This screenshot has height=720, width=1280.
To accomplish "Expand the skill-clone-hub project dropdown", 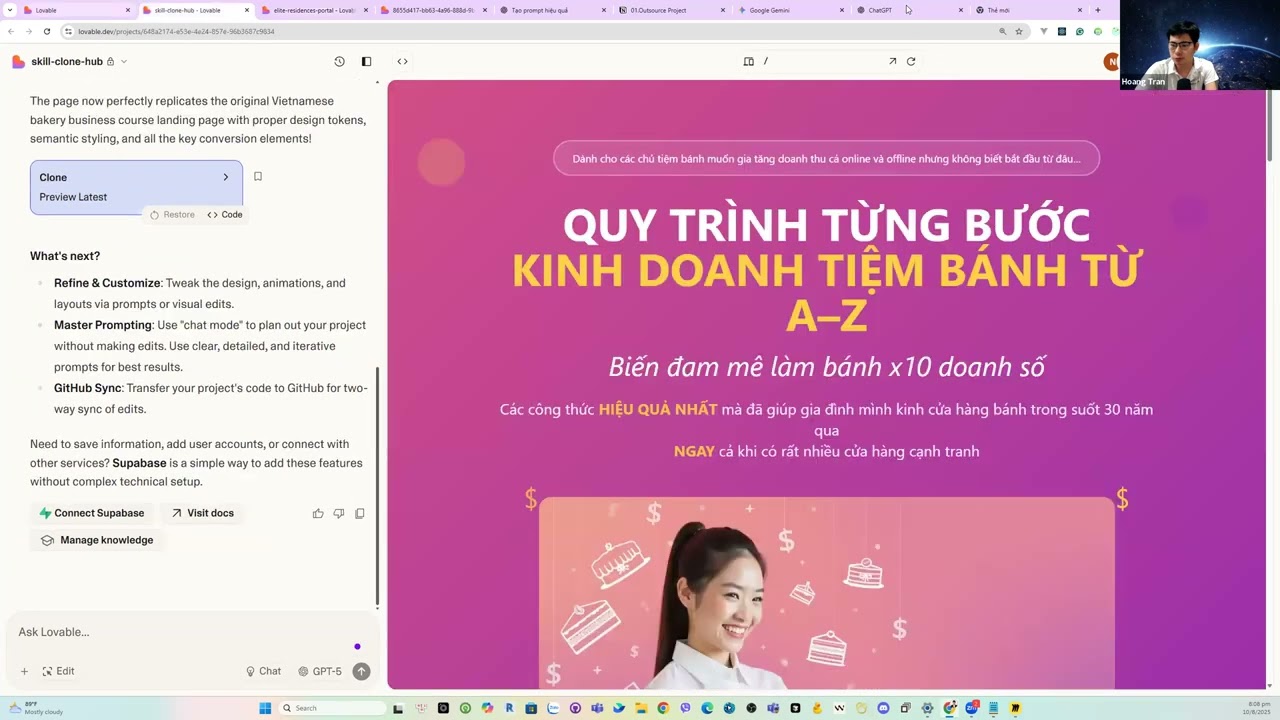I will [x=124, y=61].
